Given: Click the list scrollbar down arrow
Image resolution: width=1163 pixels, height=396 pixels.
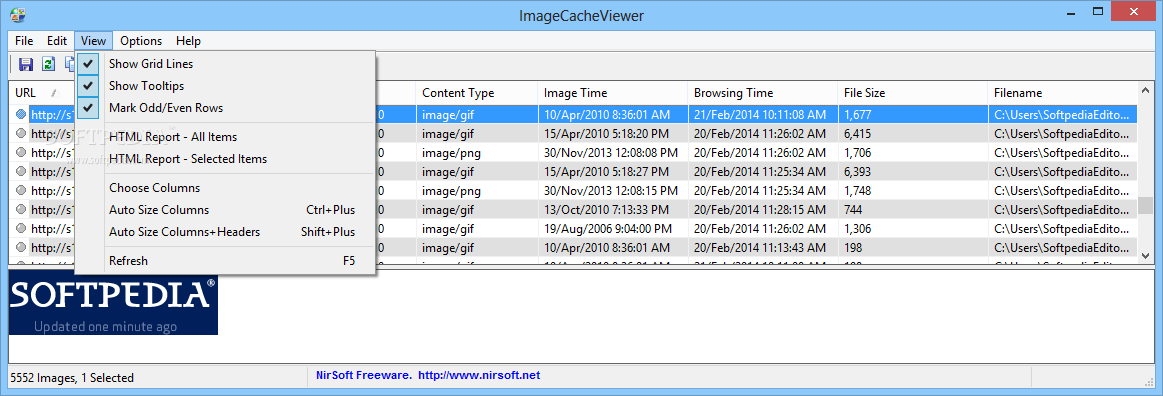Looking at the screenshot, I should click(x=1145, y=255).
